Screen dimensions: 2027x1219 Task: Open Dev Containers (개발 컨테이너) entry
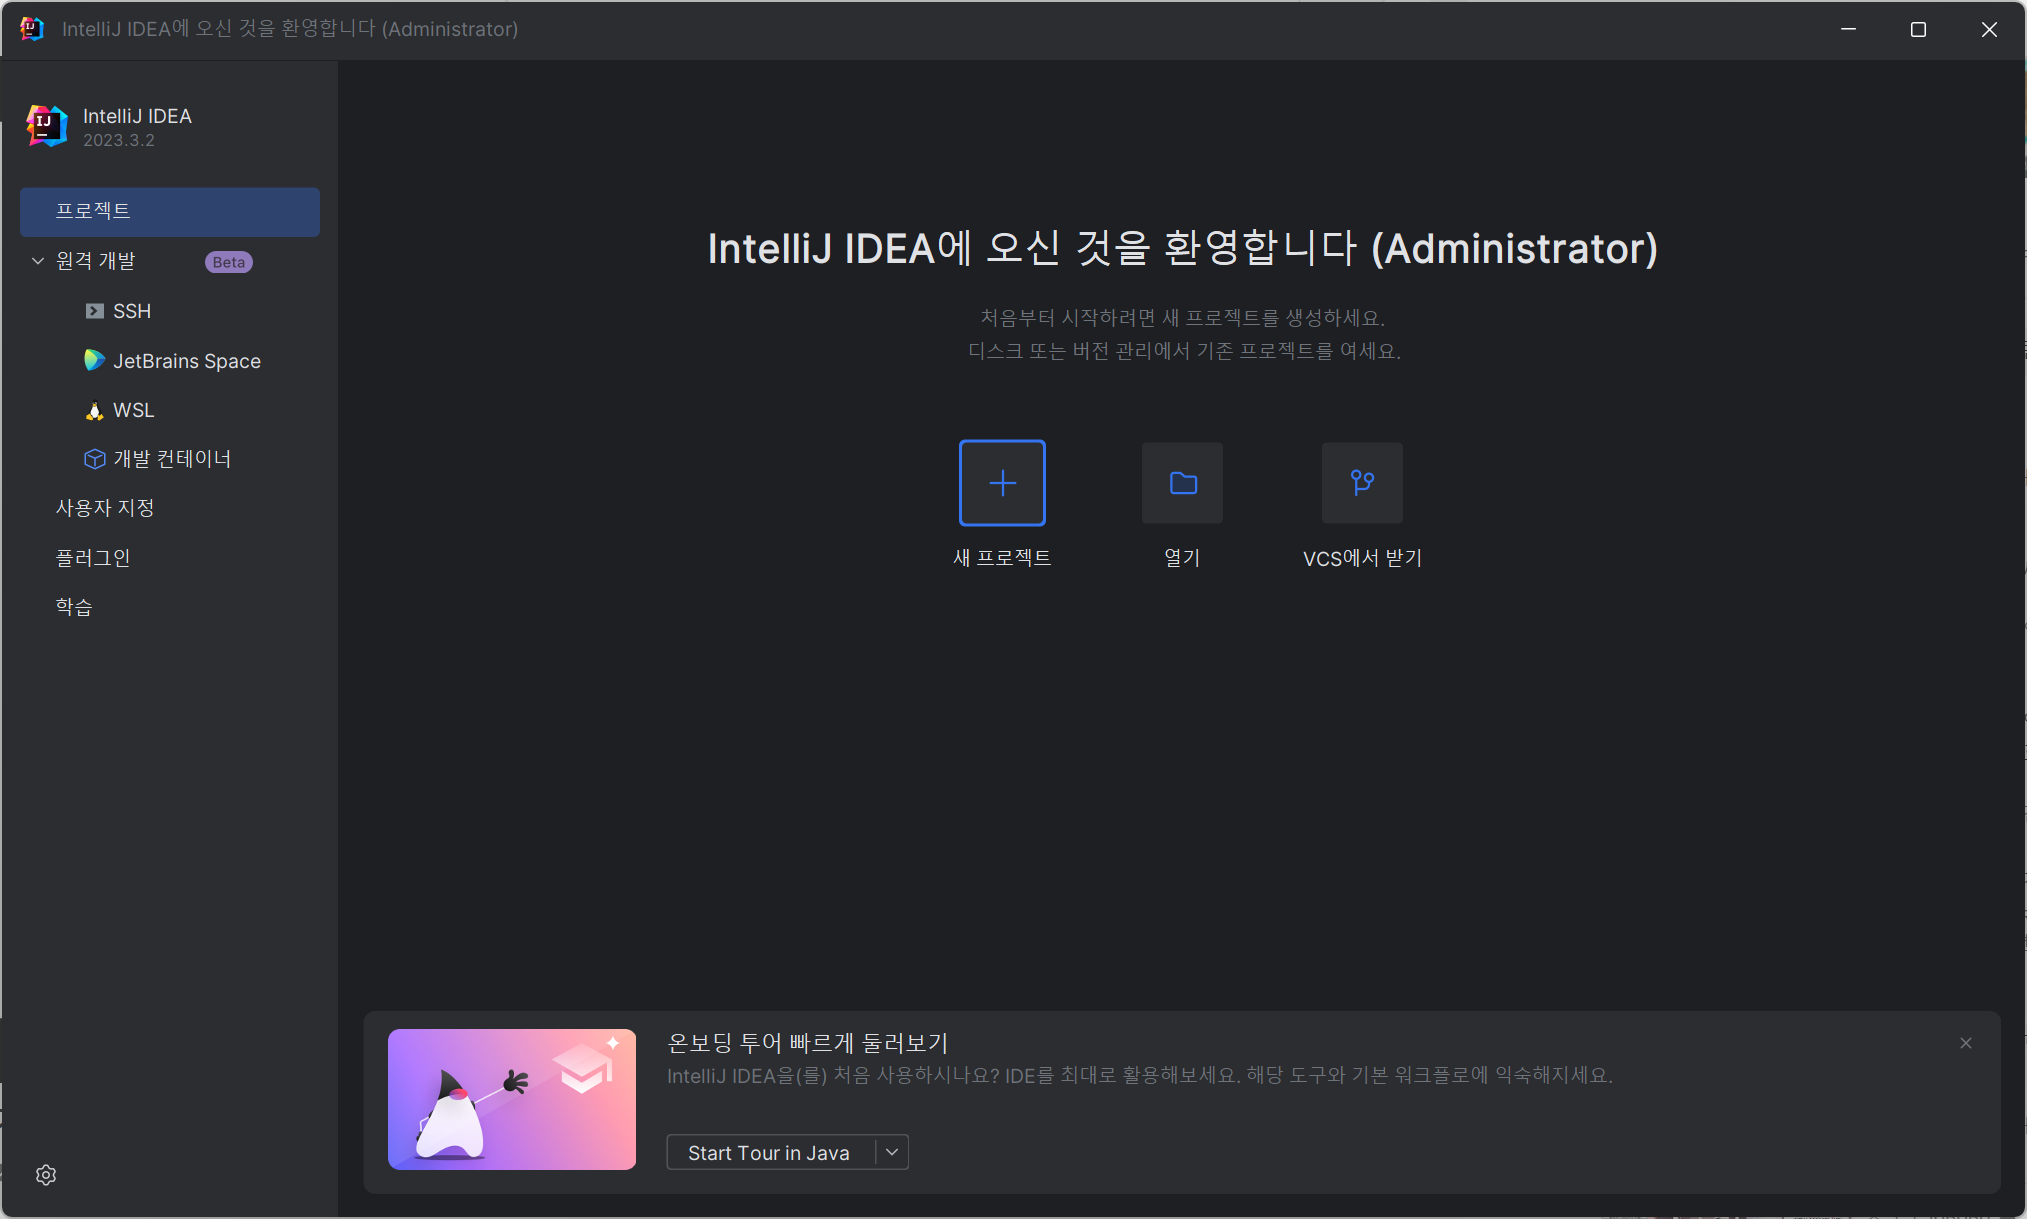click(171, 459)
